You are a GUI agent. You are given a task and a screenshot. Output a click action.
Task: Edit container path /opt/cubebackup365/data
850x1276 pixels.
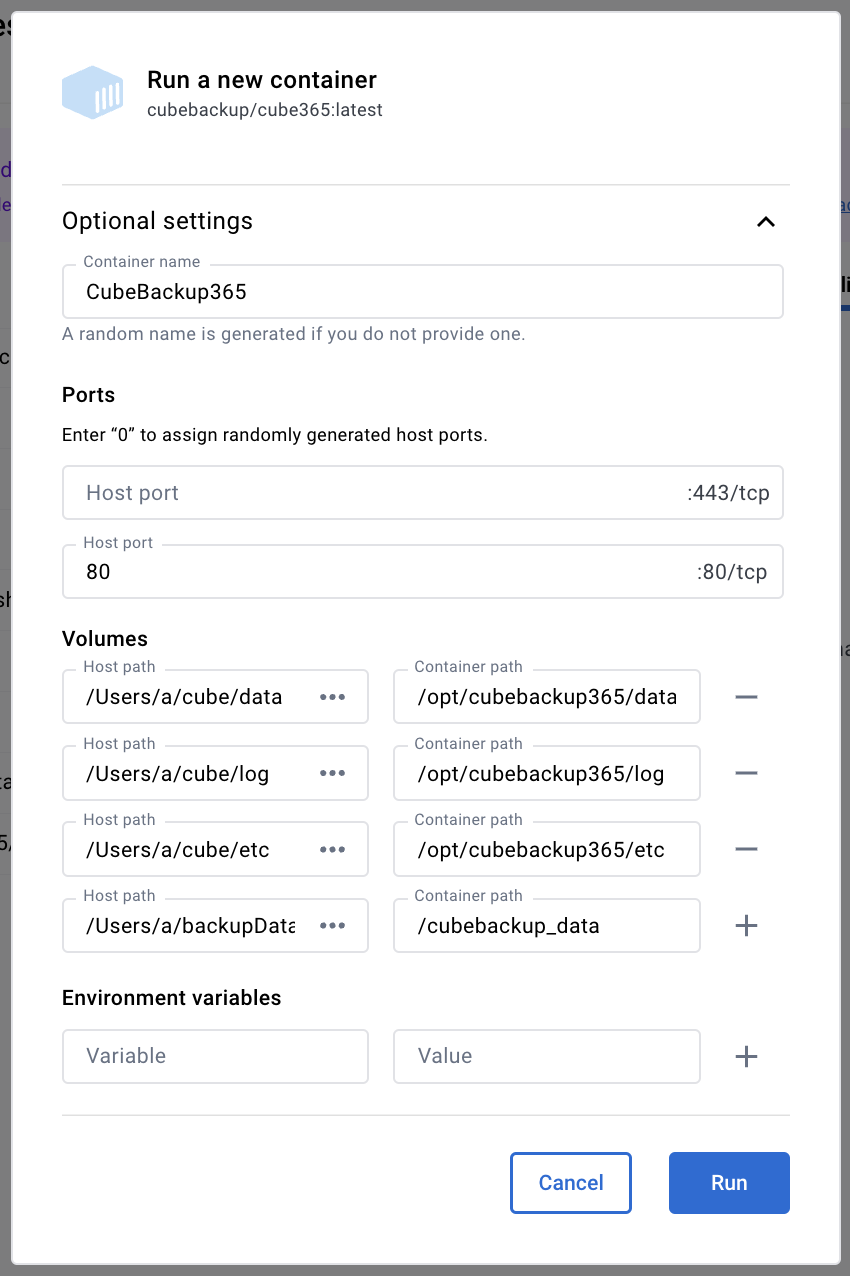pos(546,697)
